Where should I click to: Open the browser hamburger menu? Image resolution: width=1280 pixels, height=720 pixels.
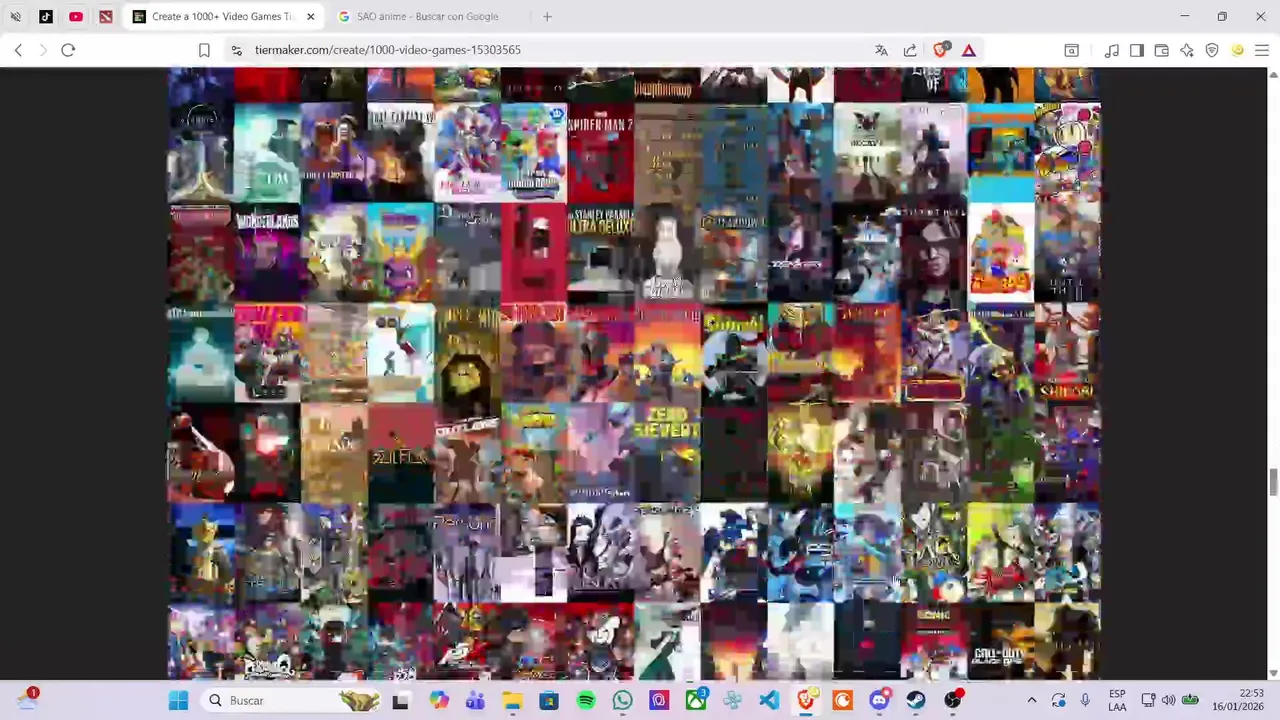pos(1262,50)
